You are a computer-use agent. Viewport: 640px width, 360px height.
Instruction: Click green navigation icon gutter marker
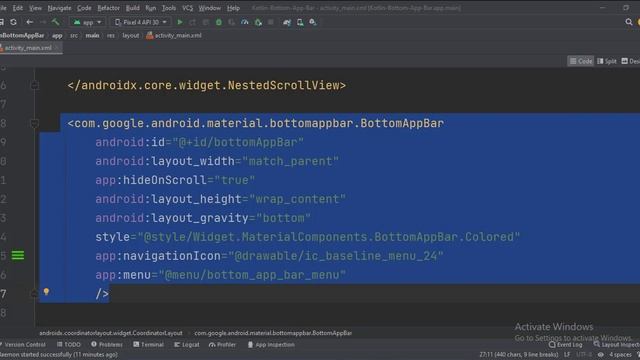tap(18, 256)
